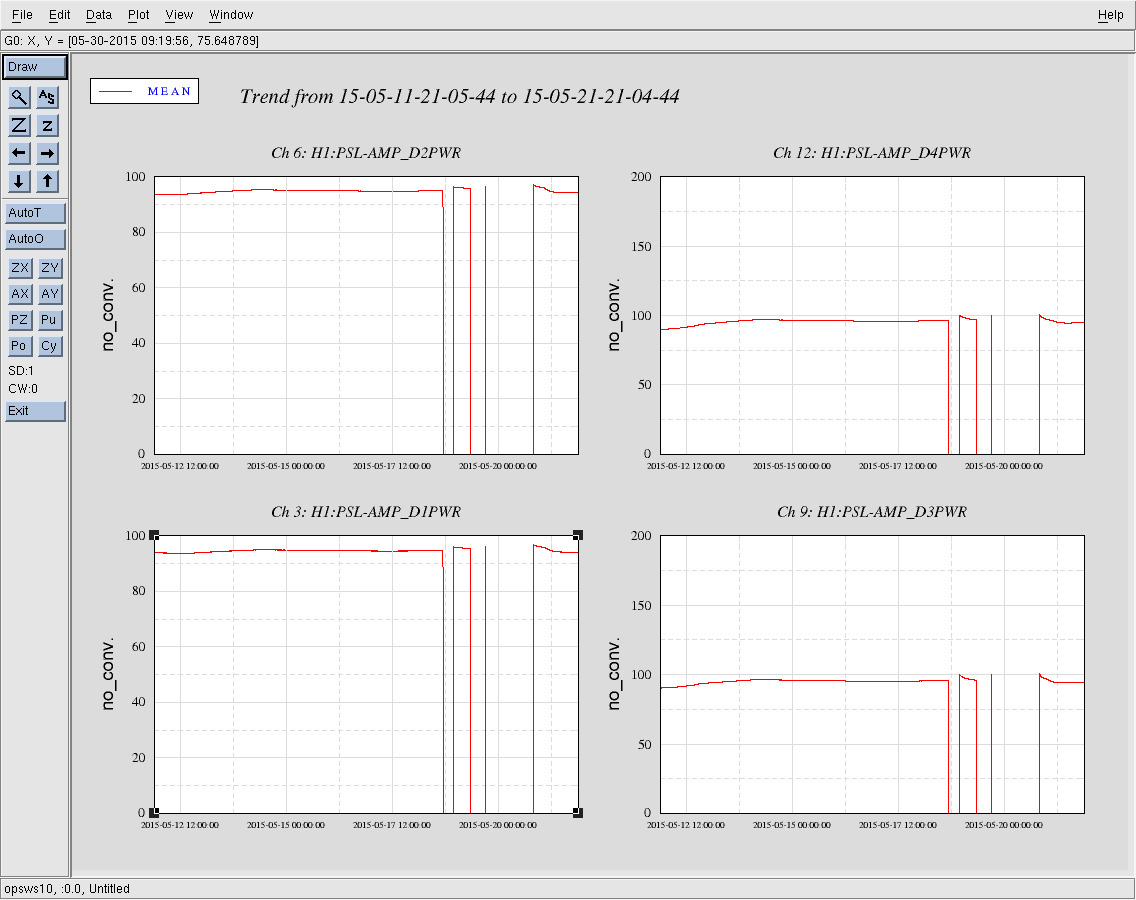This screenshot has height=900, width=1136.
Task: Click the no_conv. Y-axis label of D2PWR graph
Action: coord(108,315)
